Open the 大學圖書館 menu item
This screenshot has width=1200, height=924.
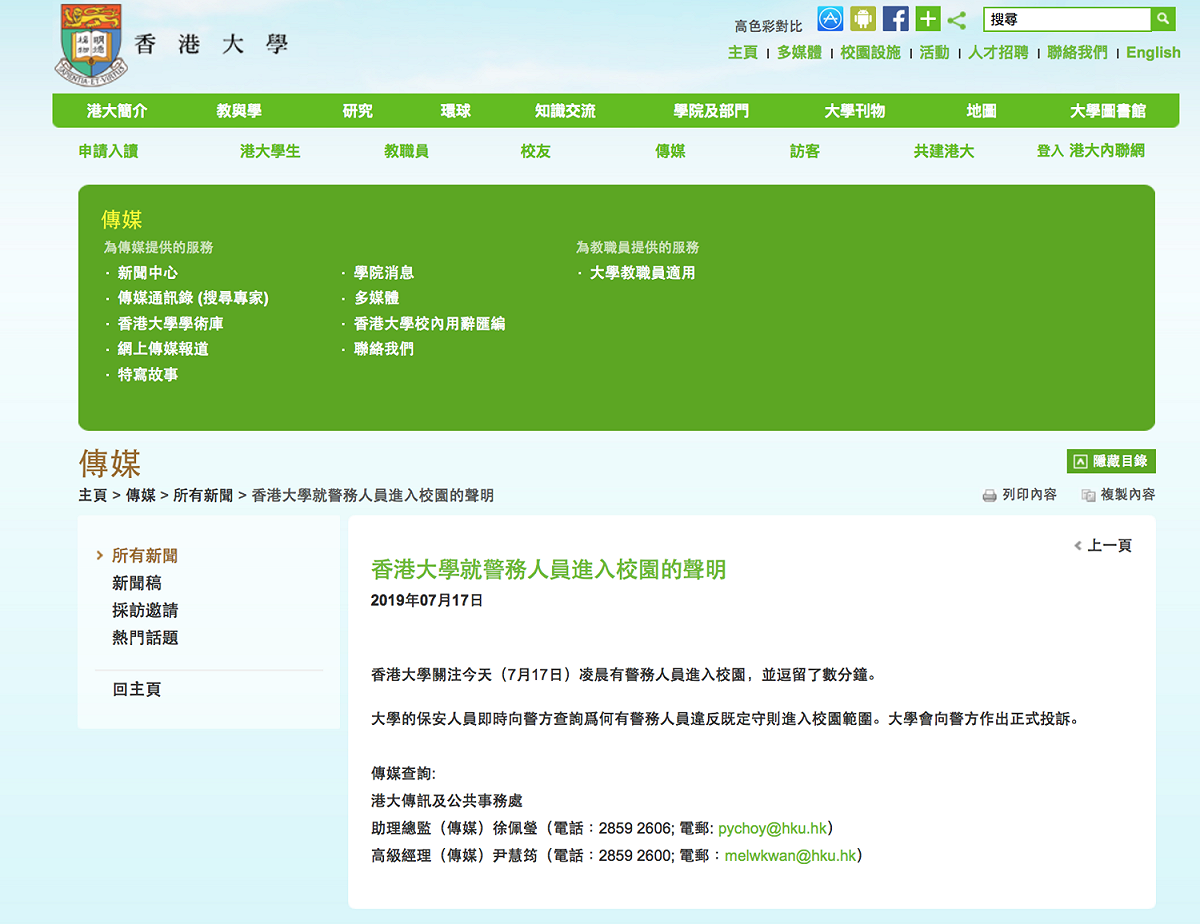pos(1108,111)
